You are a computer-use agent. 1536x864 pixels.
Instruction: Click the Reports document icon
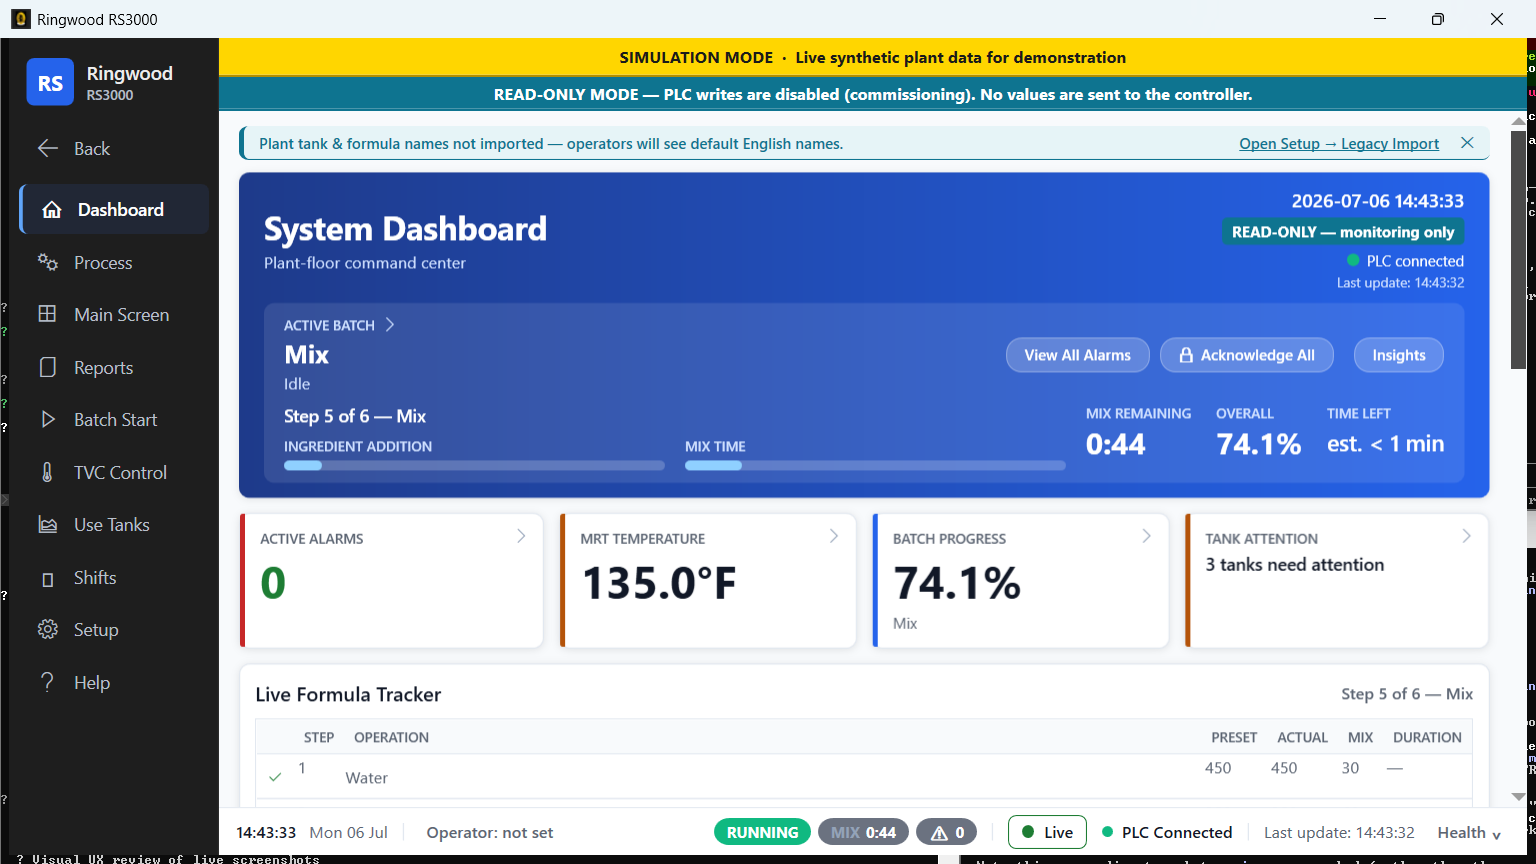pyautogui.click(x=47, y=367)
